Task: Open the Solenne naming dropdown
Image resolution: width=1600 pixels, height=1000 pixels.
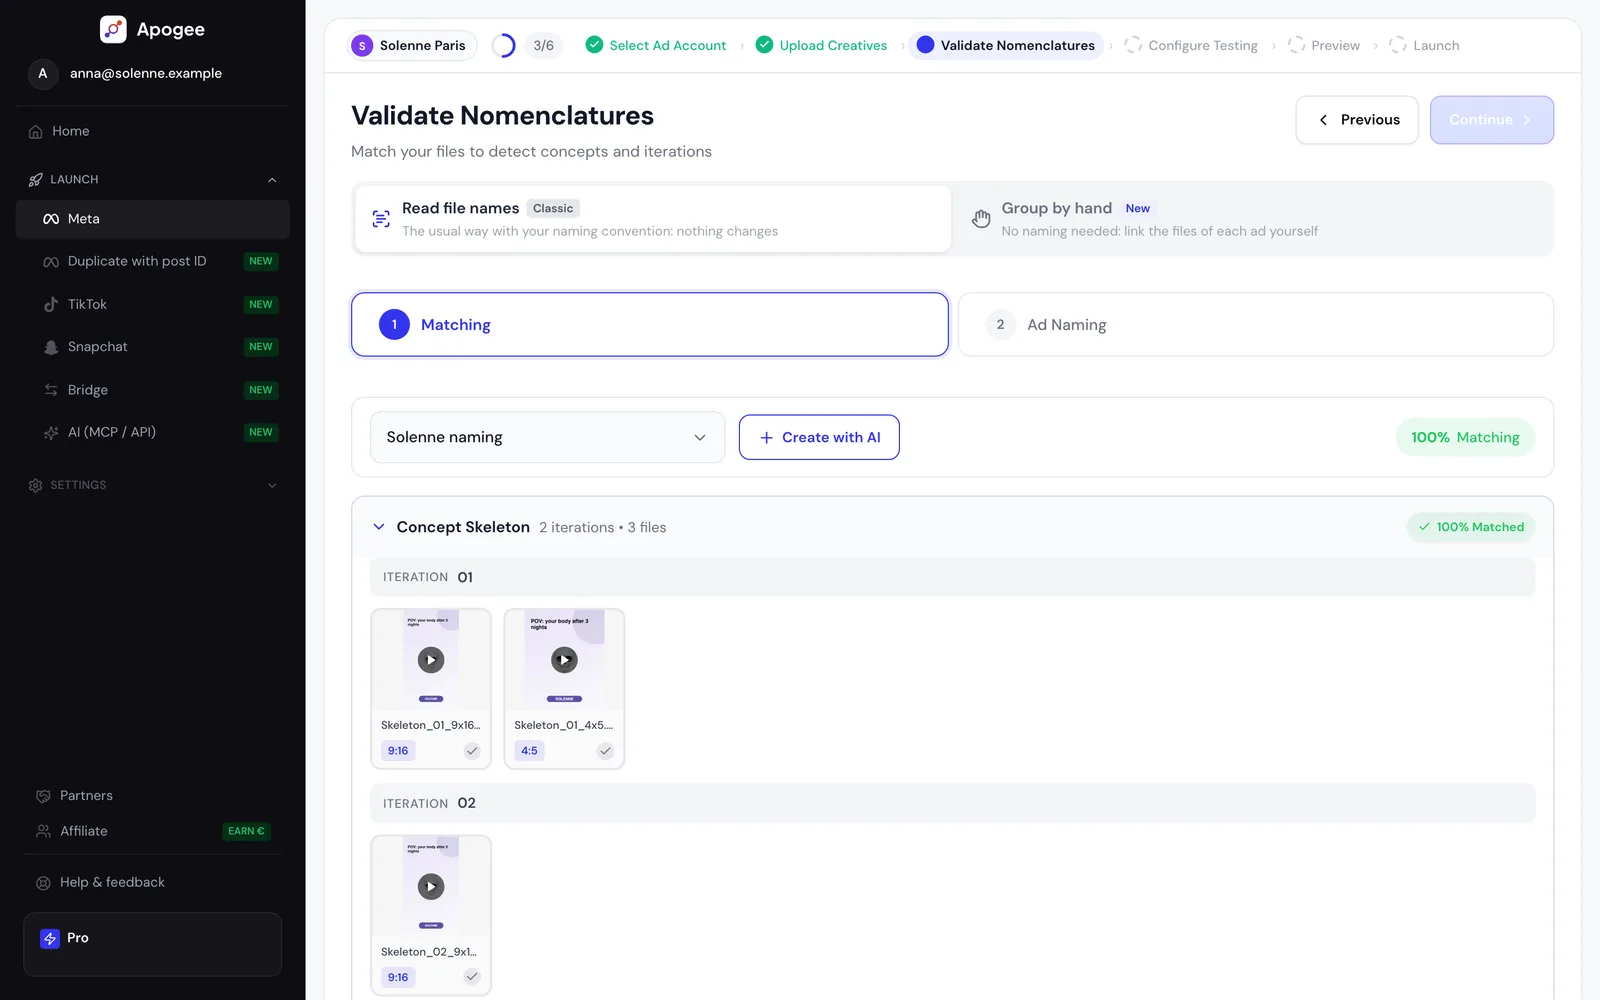Action: click(x=547, y=437)
